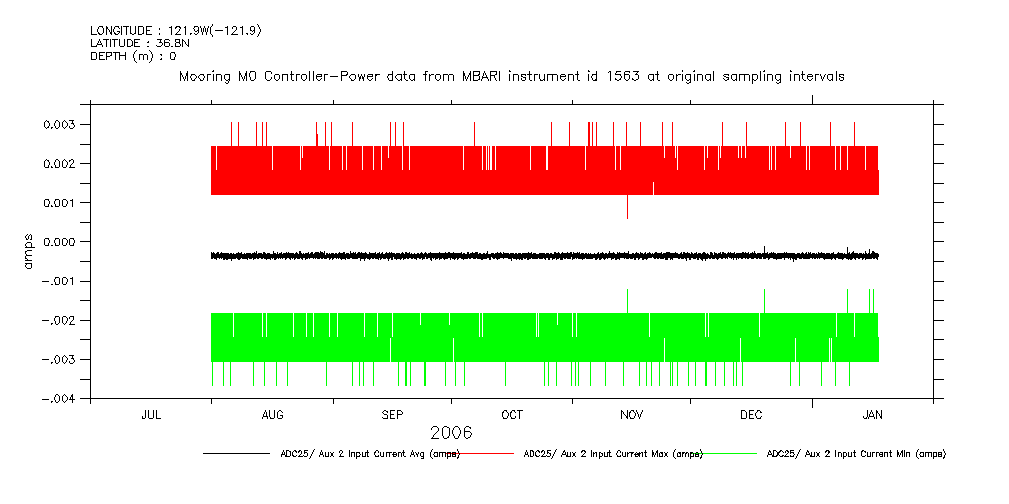The width and height of the screenshot is (1009, 504).
Task: Click the JUL month label
Action: tap(151, 415)
